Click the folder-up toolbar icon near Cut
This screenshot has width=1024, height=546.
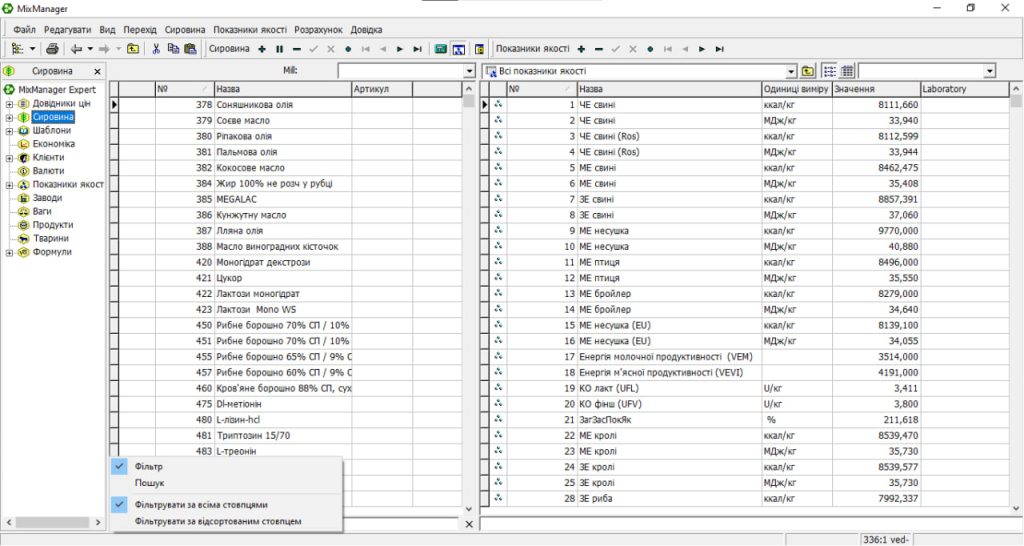(133, 49)
